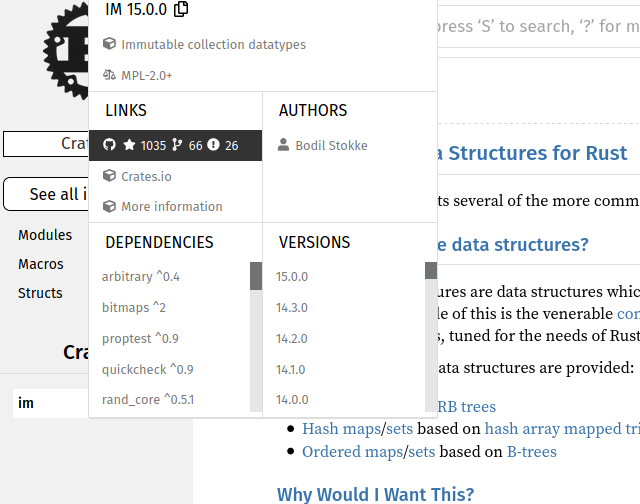Click the Crate box in the left sidebar
640x504 pixels.
[x=46, y=144]
